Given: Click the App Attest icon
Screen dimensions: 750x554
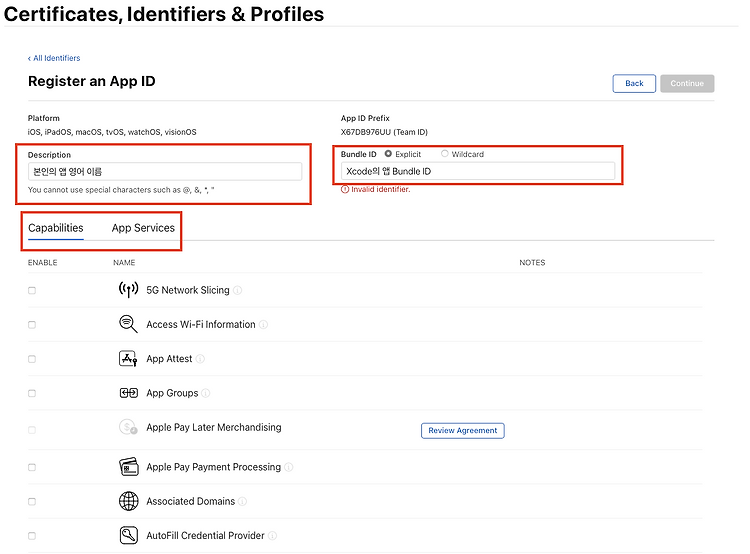Looking at the screenshot, I should (128, 359).
